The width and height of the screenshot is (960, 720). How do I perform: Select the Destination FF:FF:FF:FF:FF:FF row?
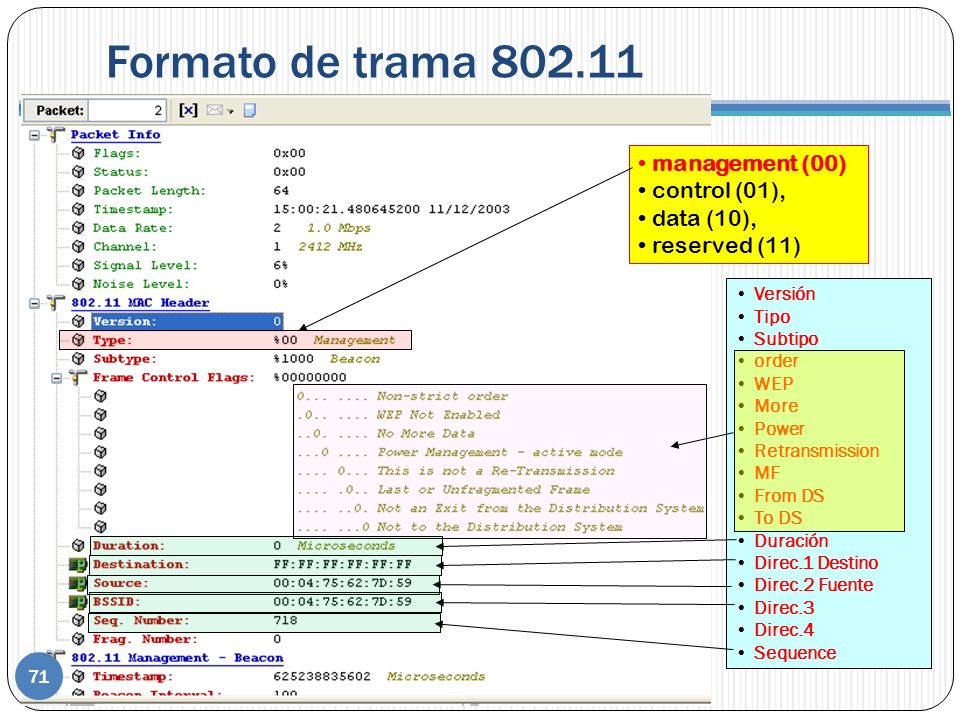[266, 564]
